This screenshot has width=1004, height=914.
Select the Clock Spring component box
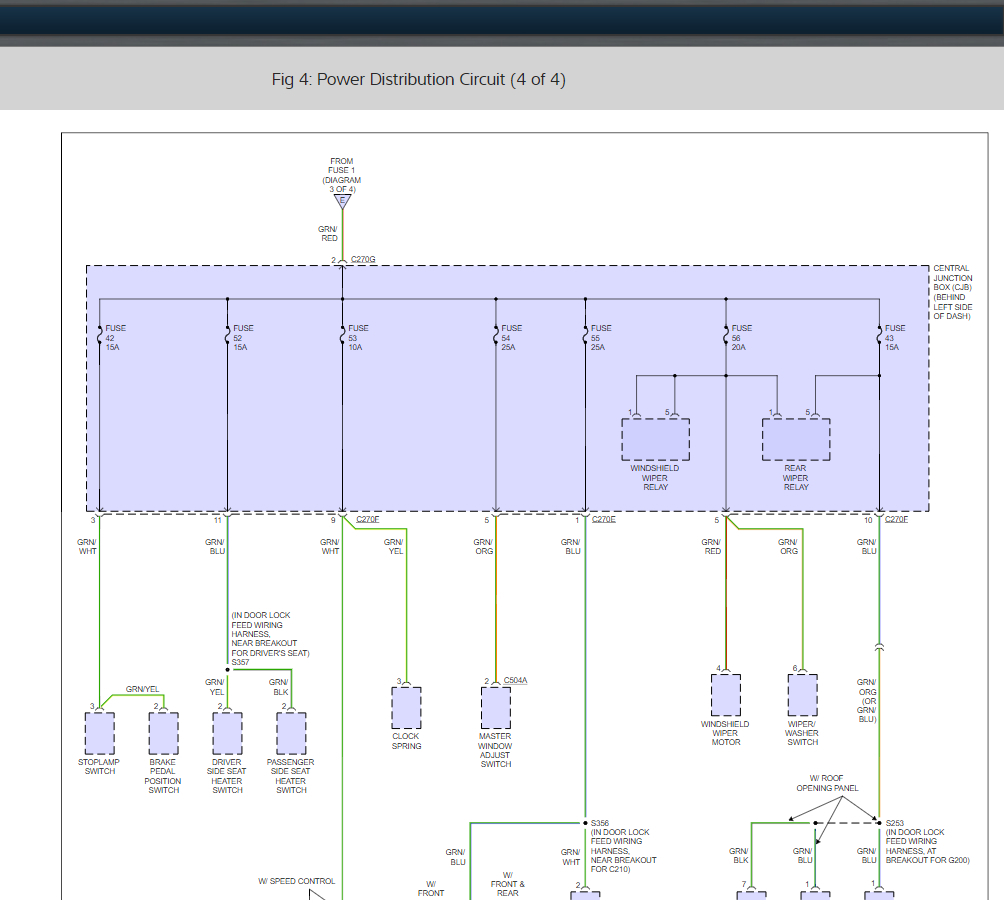click(x=406, y=708)
